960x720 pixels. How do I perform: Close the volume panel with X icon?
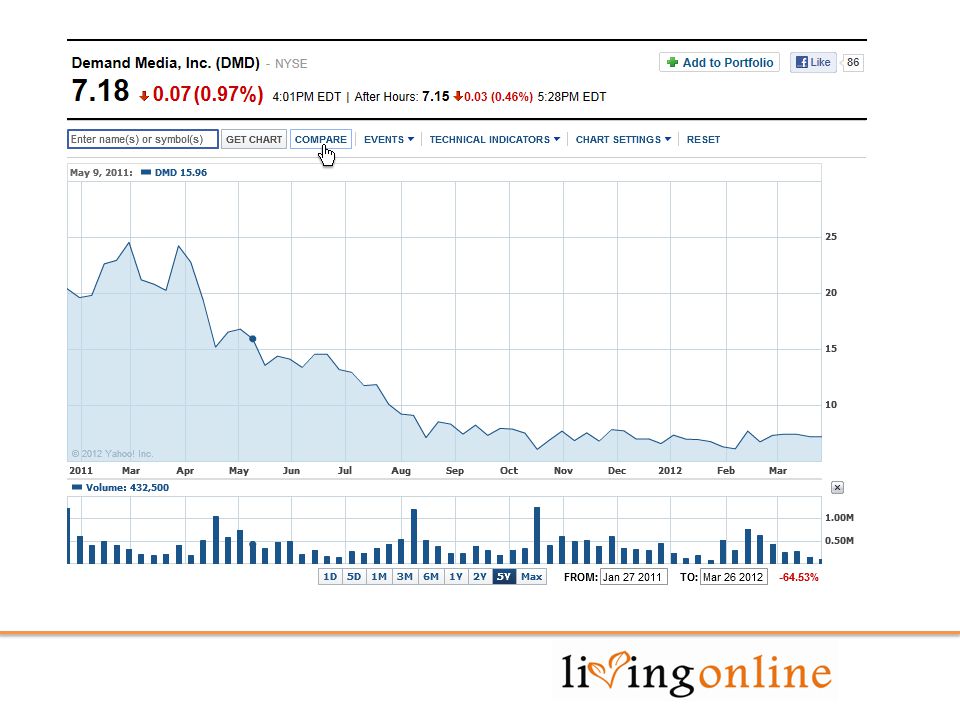838,487
